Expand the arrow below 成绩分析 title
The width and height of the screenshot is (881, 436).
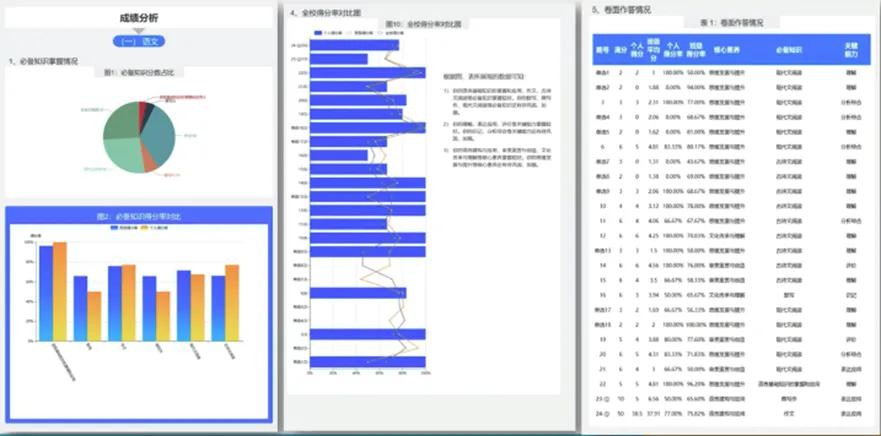coord(140,30)
